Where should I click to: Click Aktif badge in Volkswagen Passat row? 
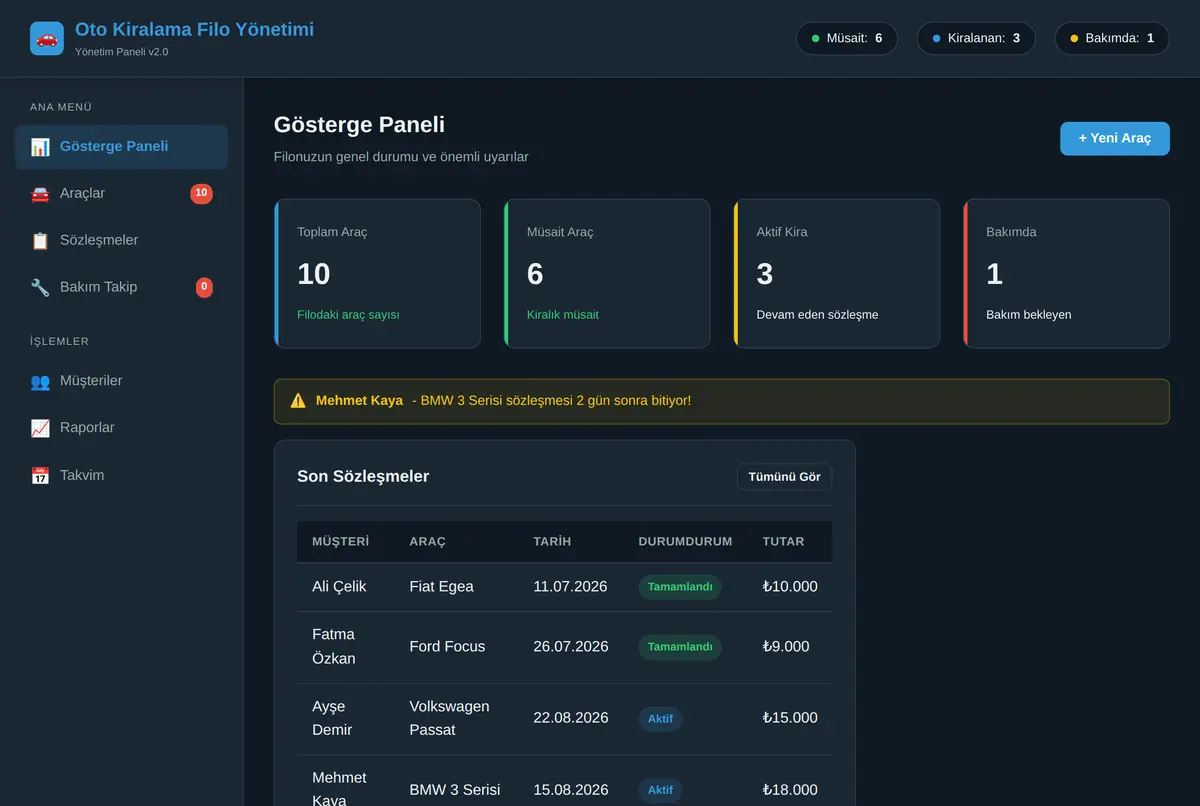660,719
